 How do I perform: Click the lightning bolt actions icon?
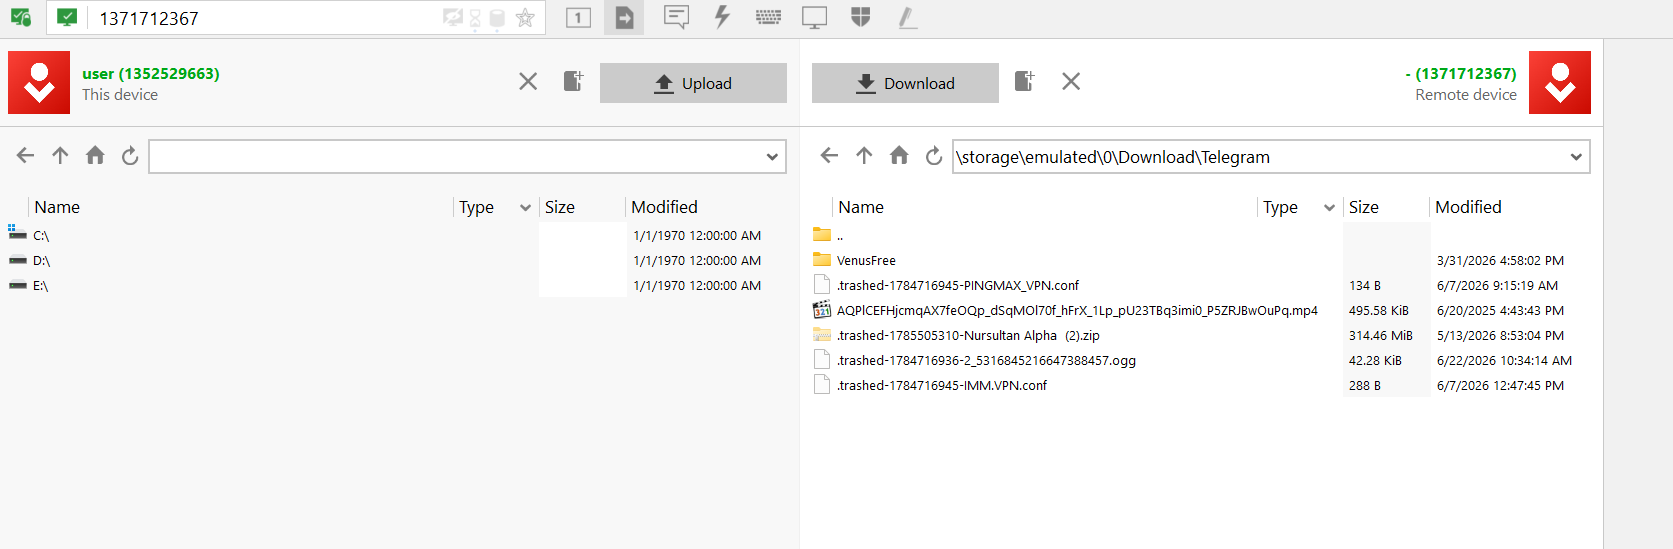coord(722,17)
